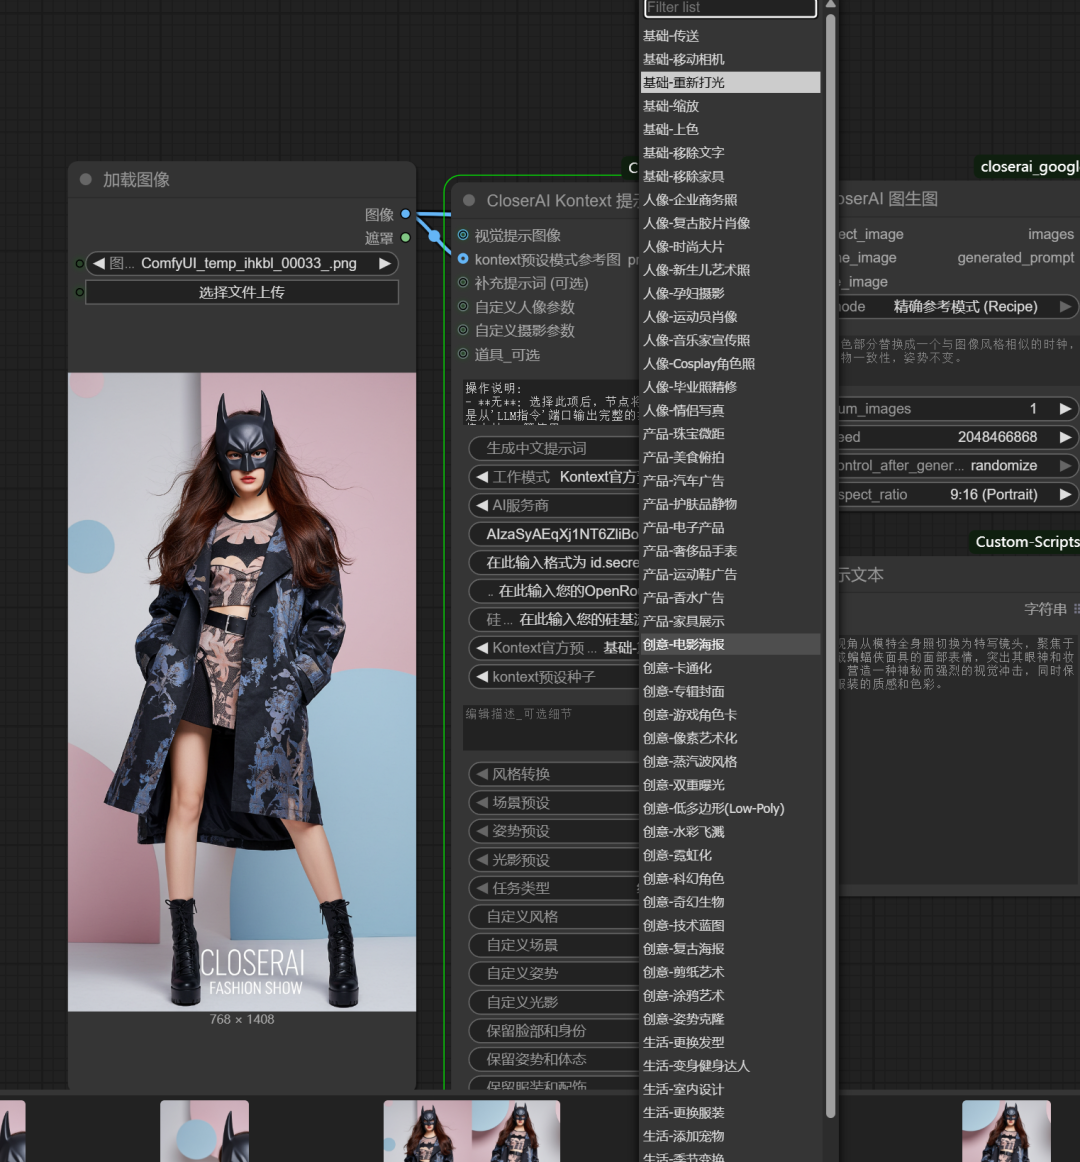Choose 产品-香水广告 from the list
Screen dimensions: 1080x1162
coord(730,597)
